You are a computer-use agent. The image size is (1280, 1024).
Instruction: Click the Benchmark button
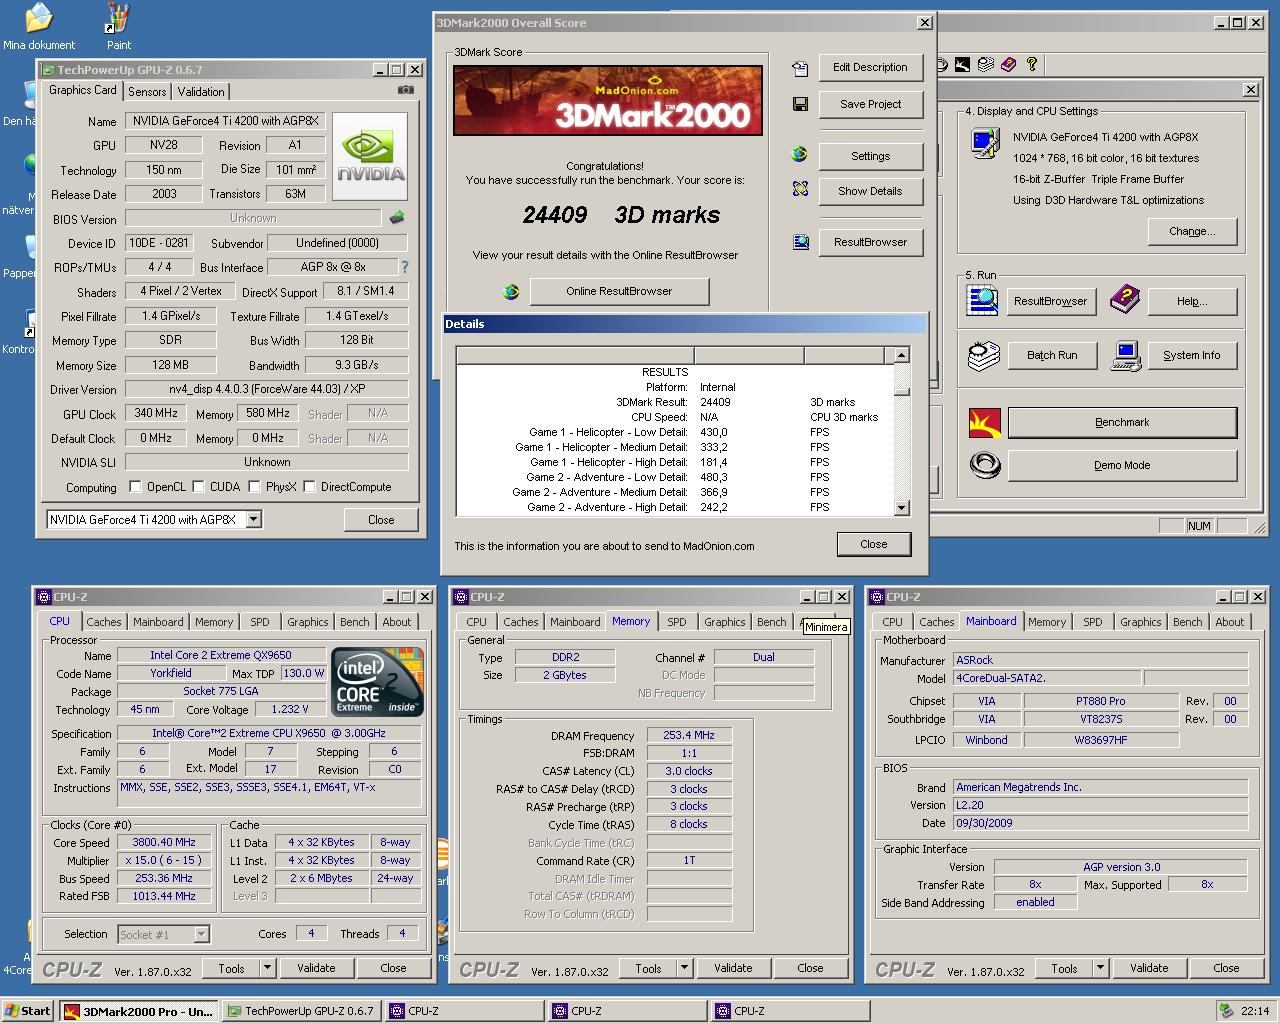[1122, 422]
